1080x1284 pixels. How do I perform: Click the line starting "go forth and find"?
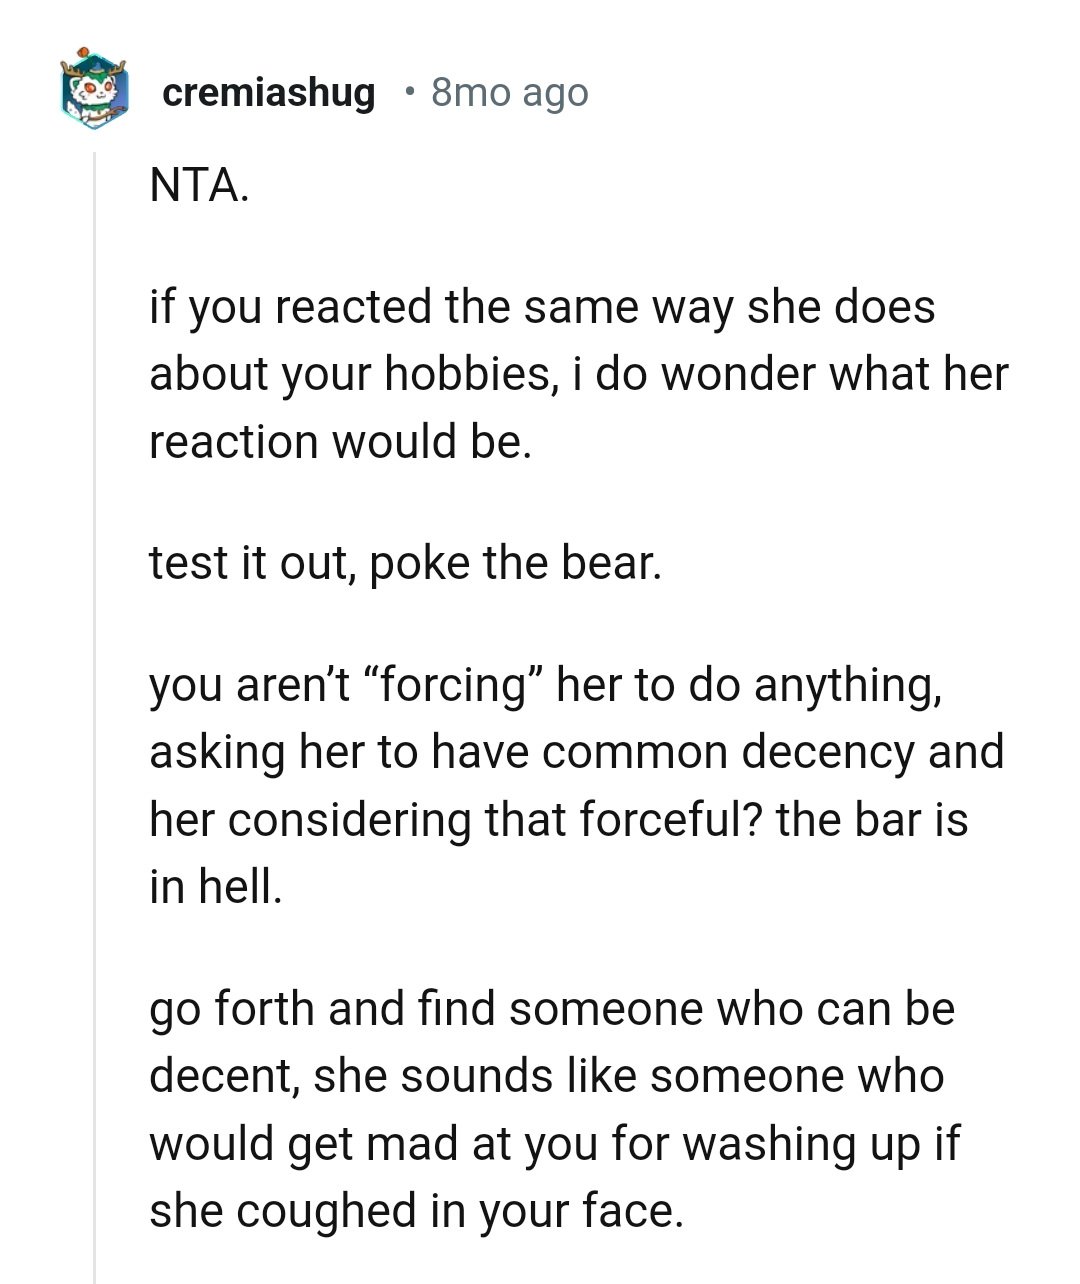(551, 1009)
